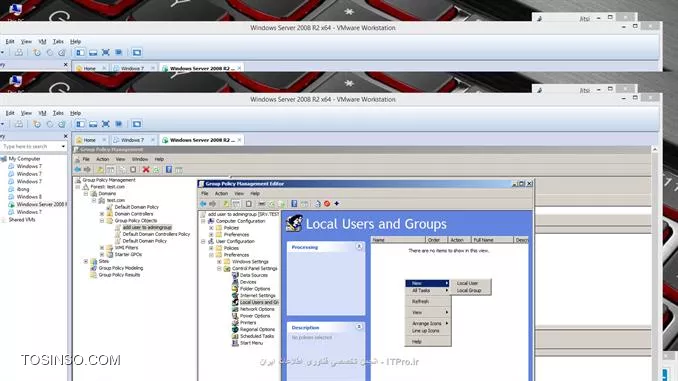Viewport: 678px width, 381px height.
Task: Expand the Starter GPOs node
Action: (102, 255)
